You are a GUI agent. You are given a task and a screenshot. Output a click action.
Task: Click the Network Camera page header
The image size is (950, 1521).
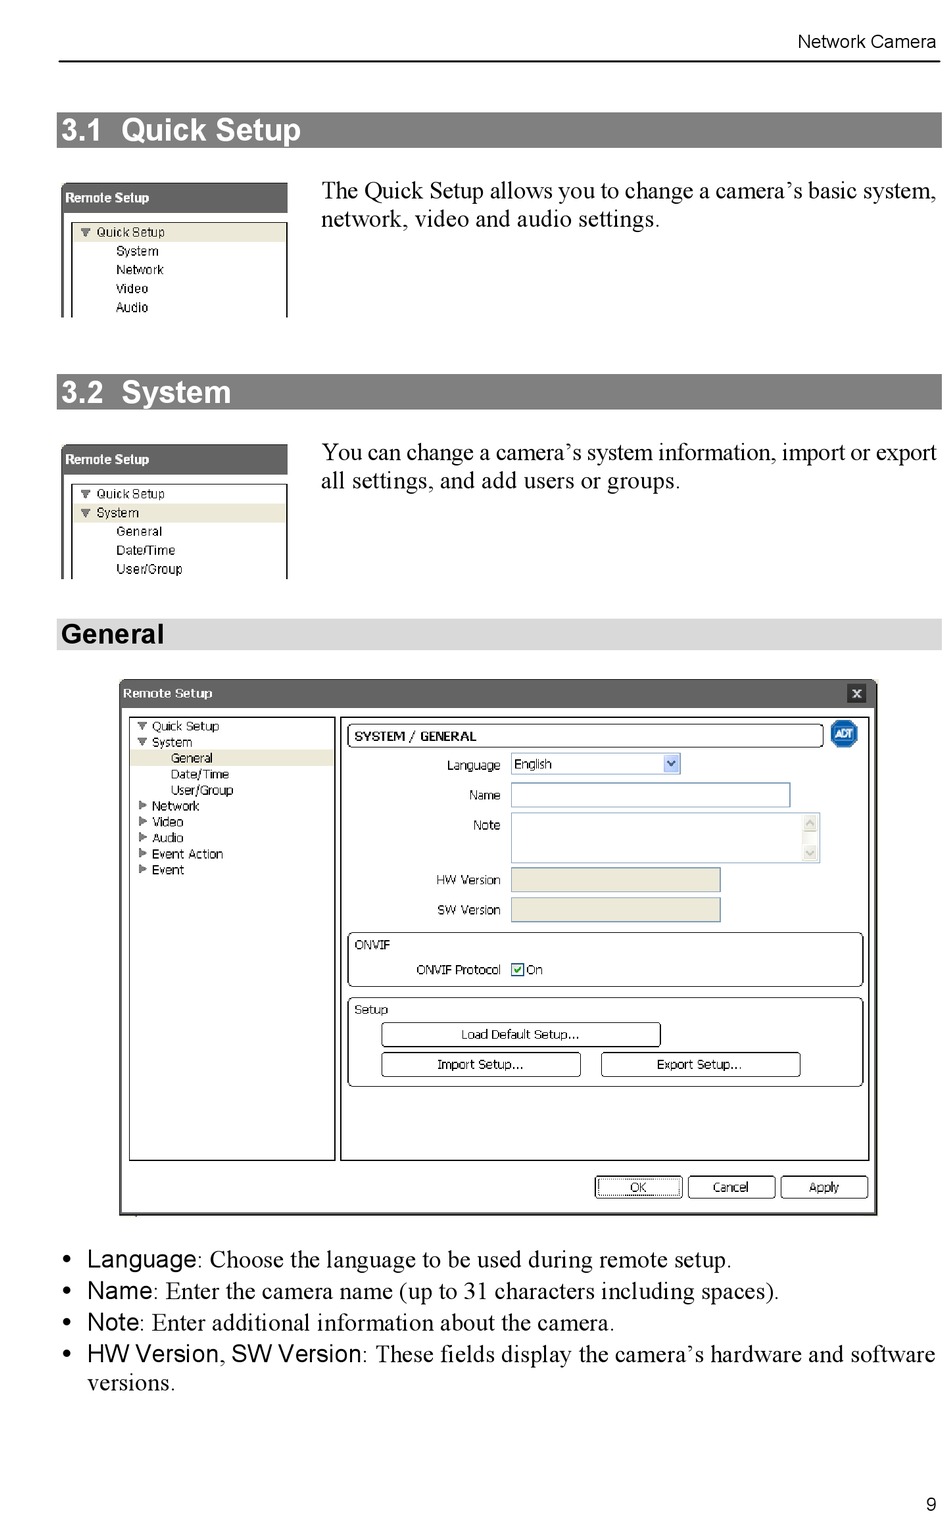867,41
